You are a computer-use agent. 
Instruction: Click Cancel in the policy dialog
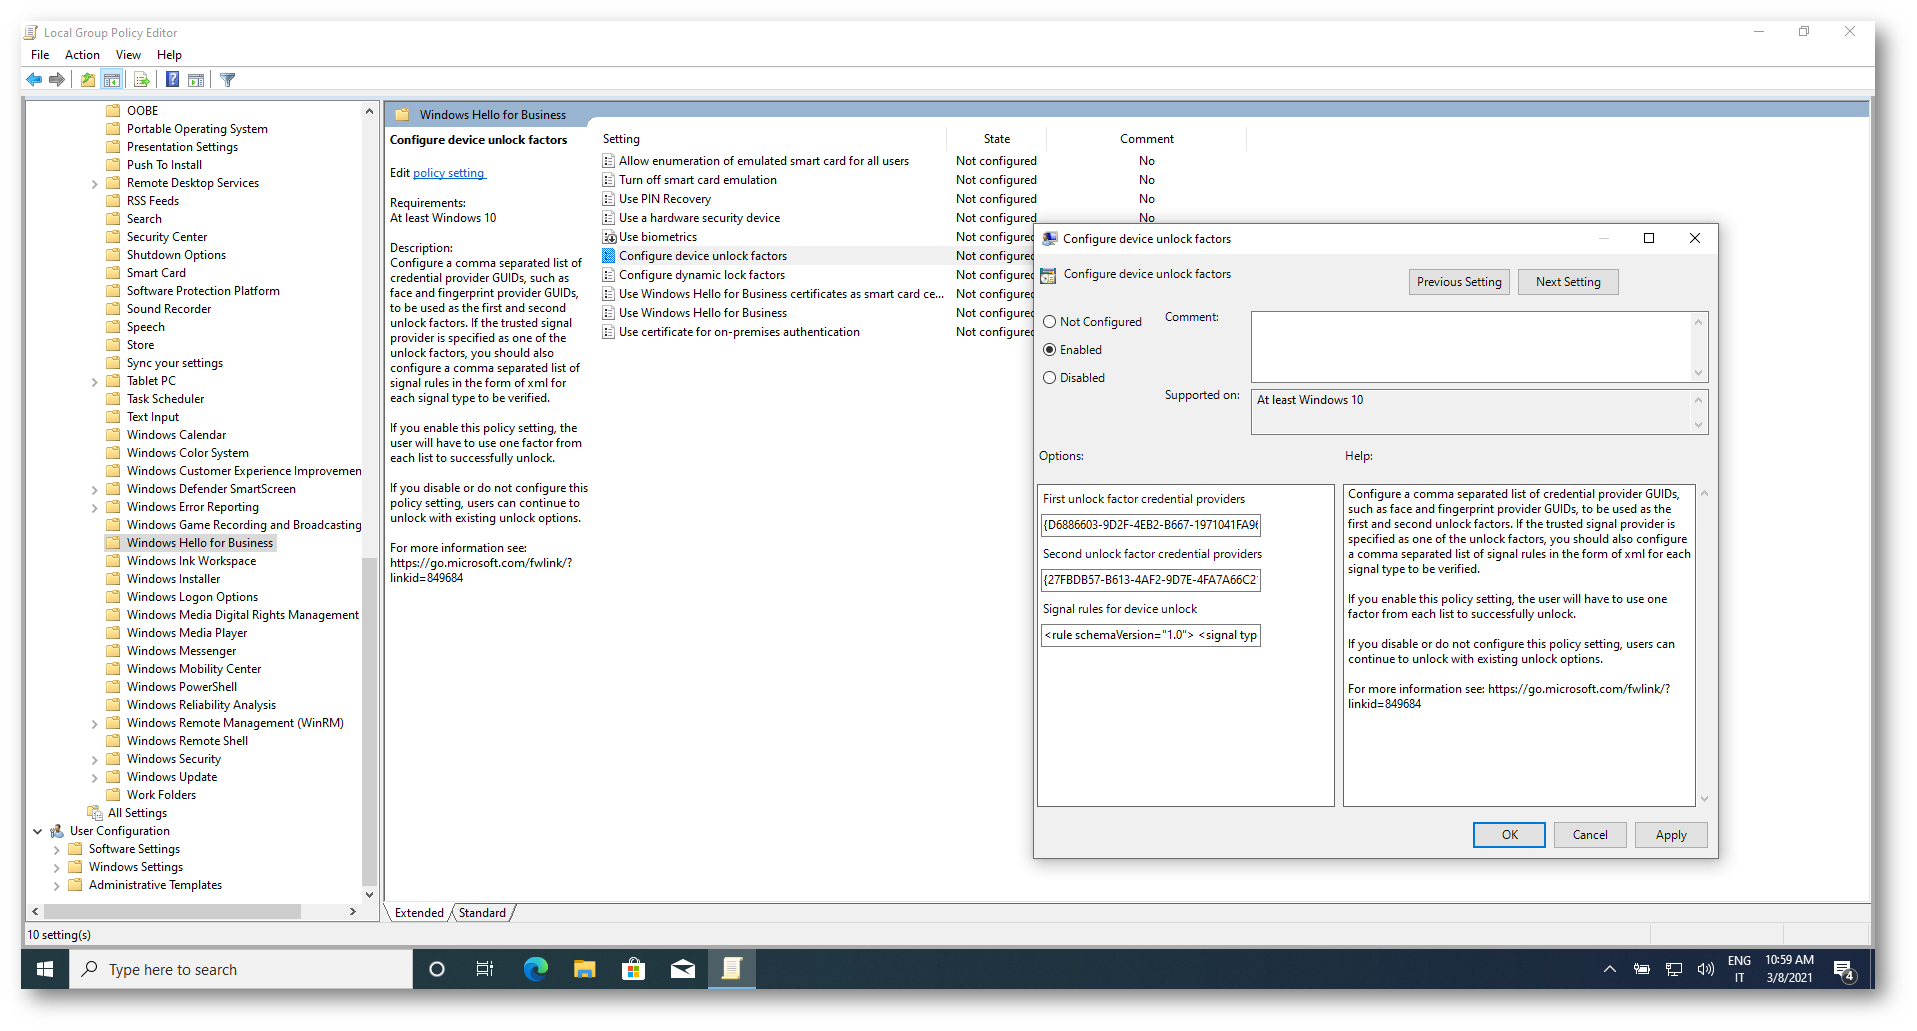tap(1590, 835)
